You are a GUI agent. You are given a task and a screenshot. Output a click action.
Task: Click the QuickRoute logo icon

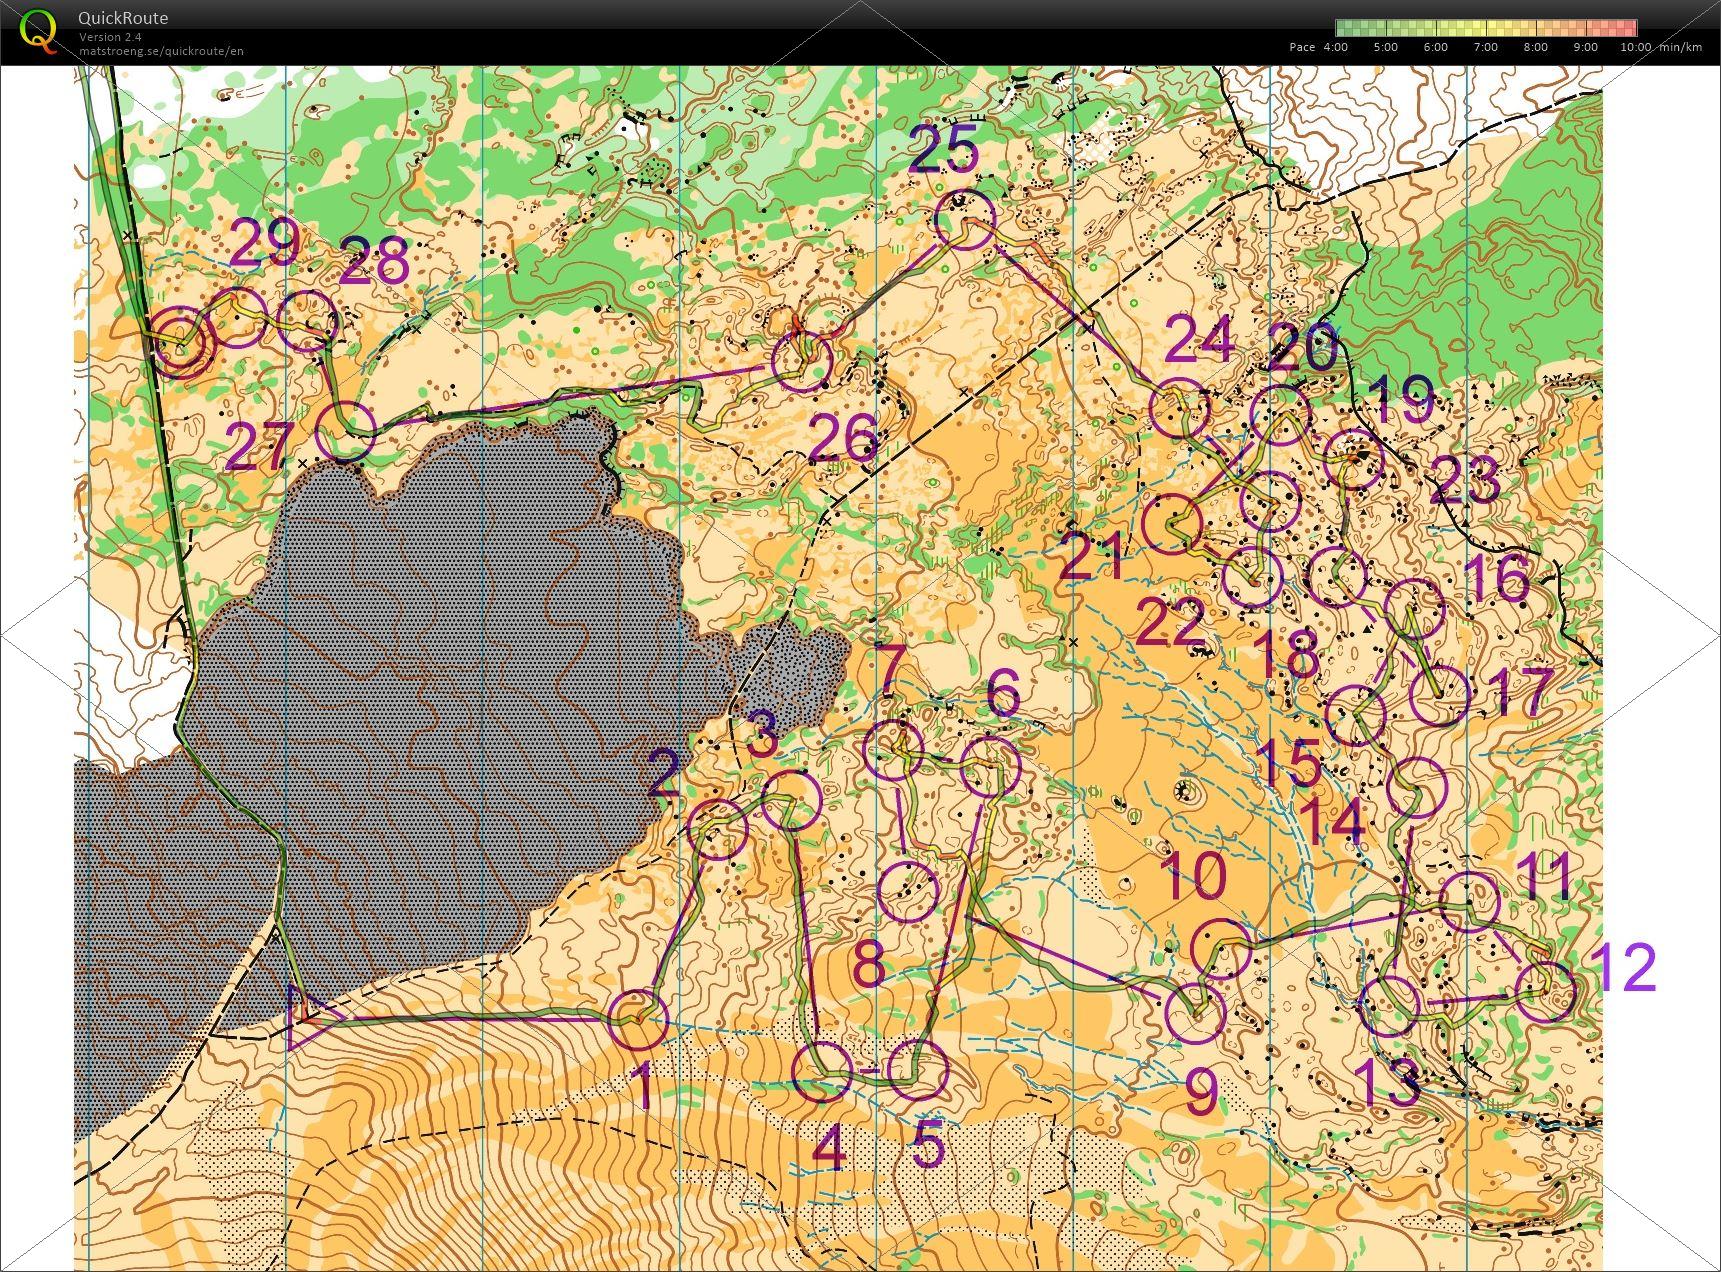pos(38,30)
